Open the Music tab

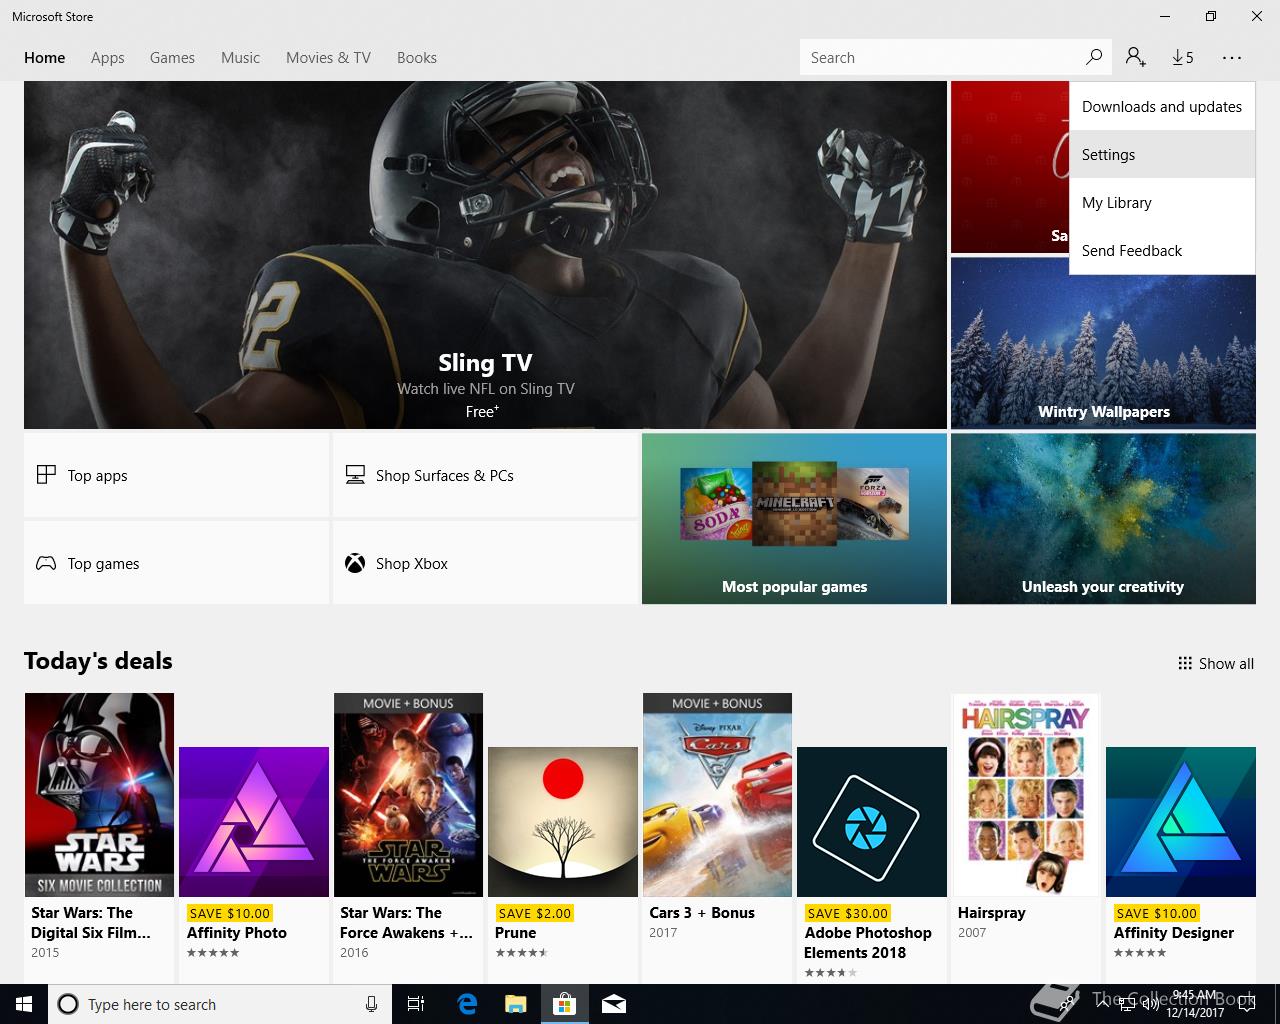click(x=240, y=57)
